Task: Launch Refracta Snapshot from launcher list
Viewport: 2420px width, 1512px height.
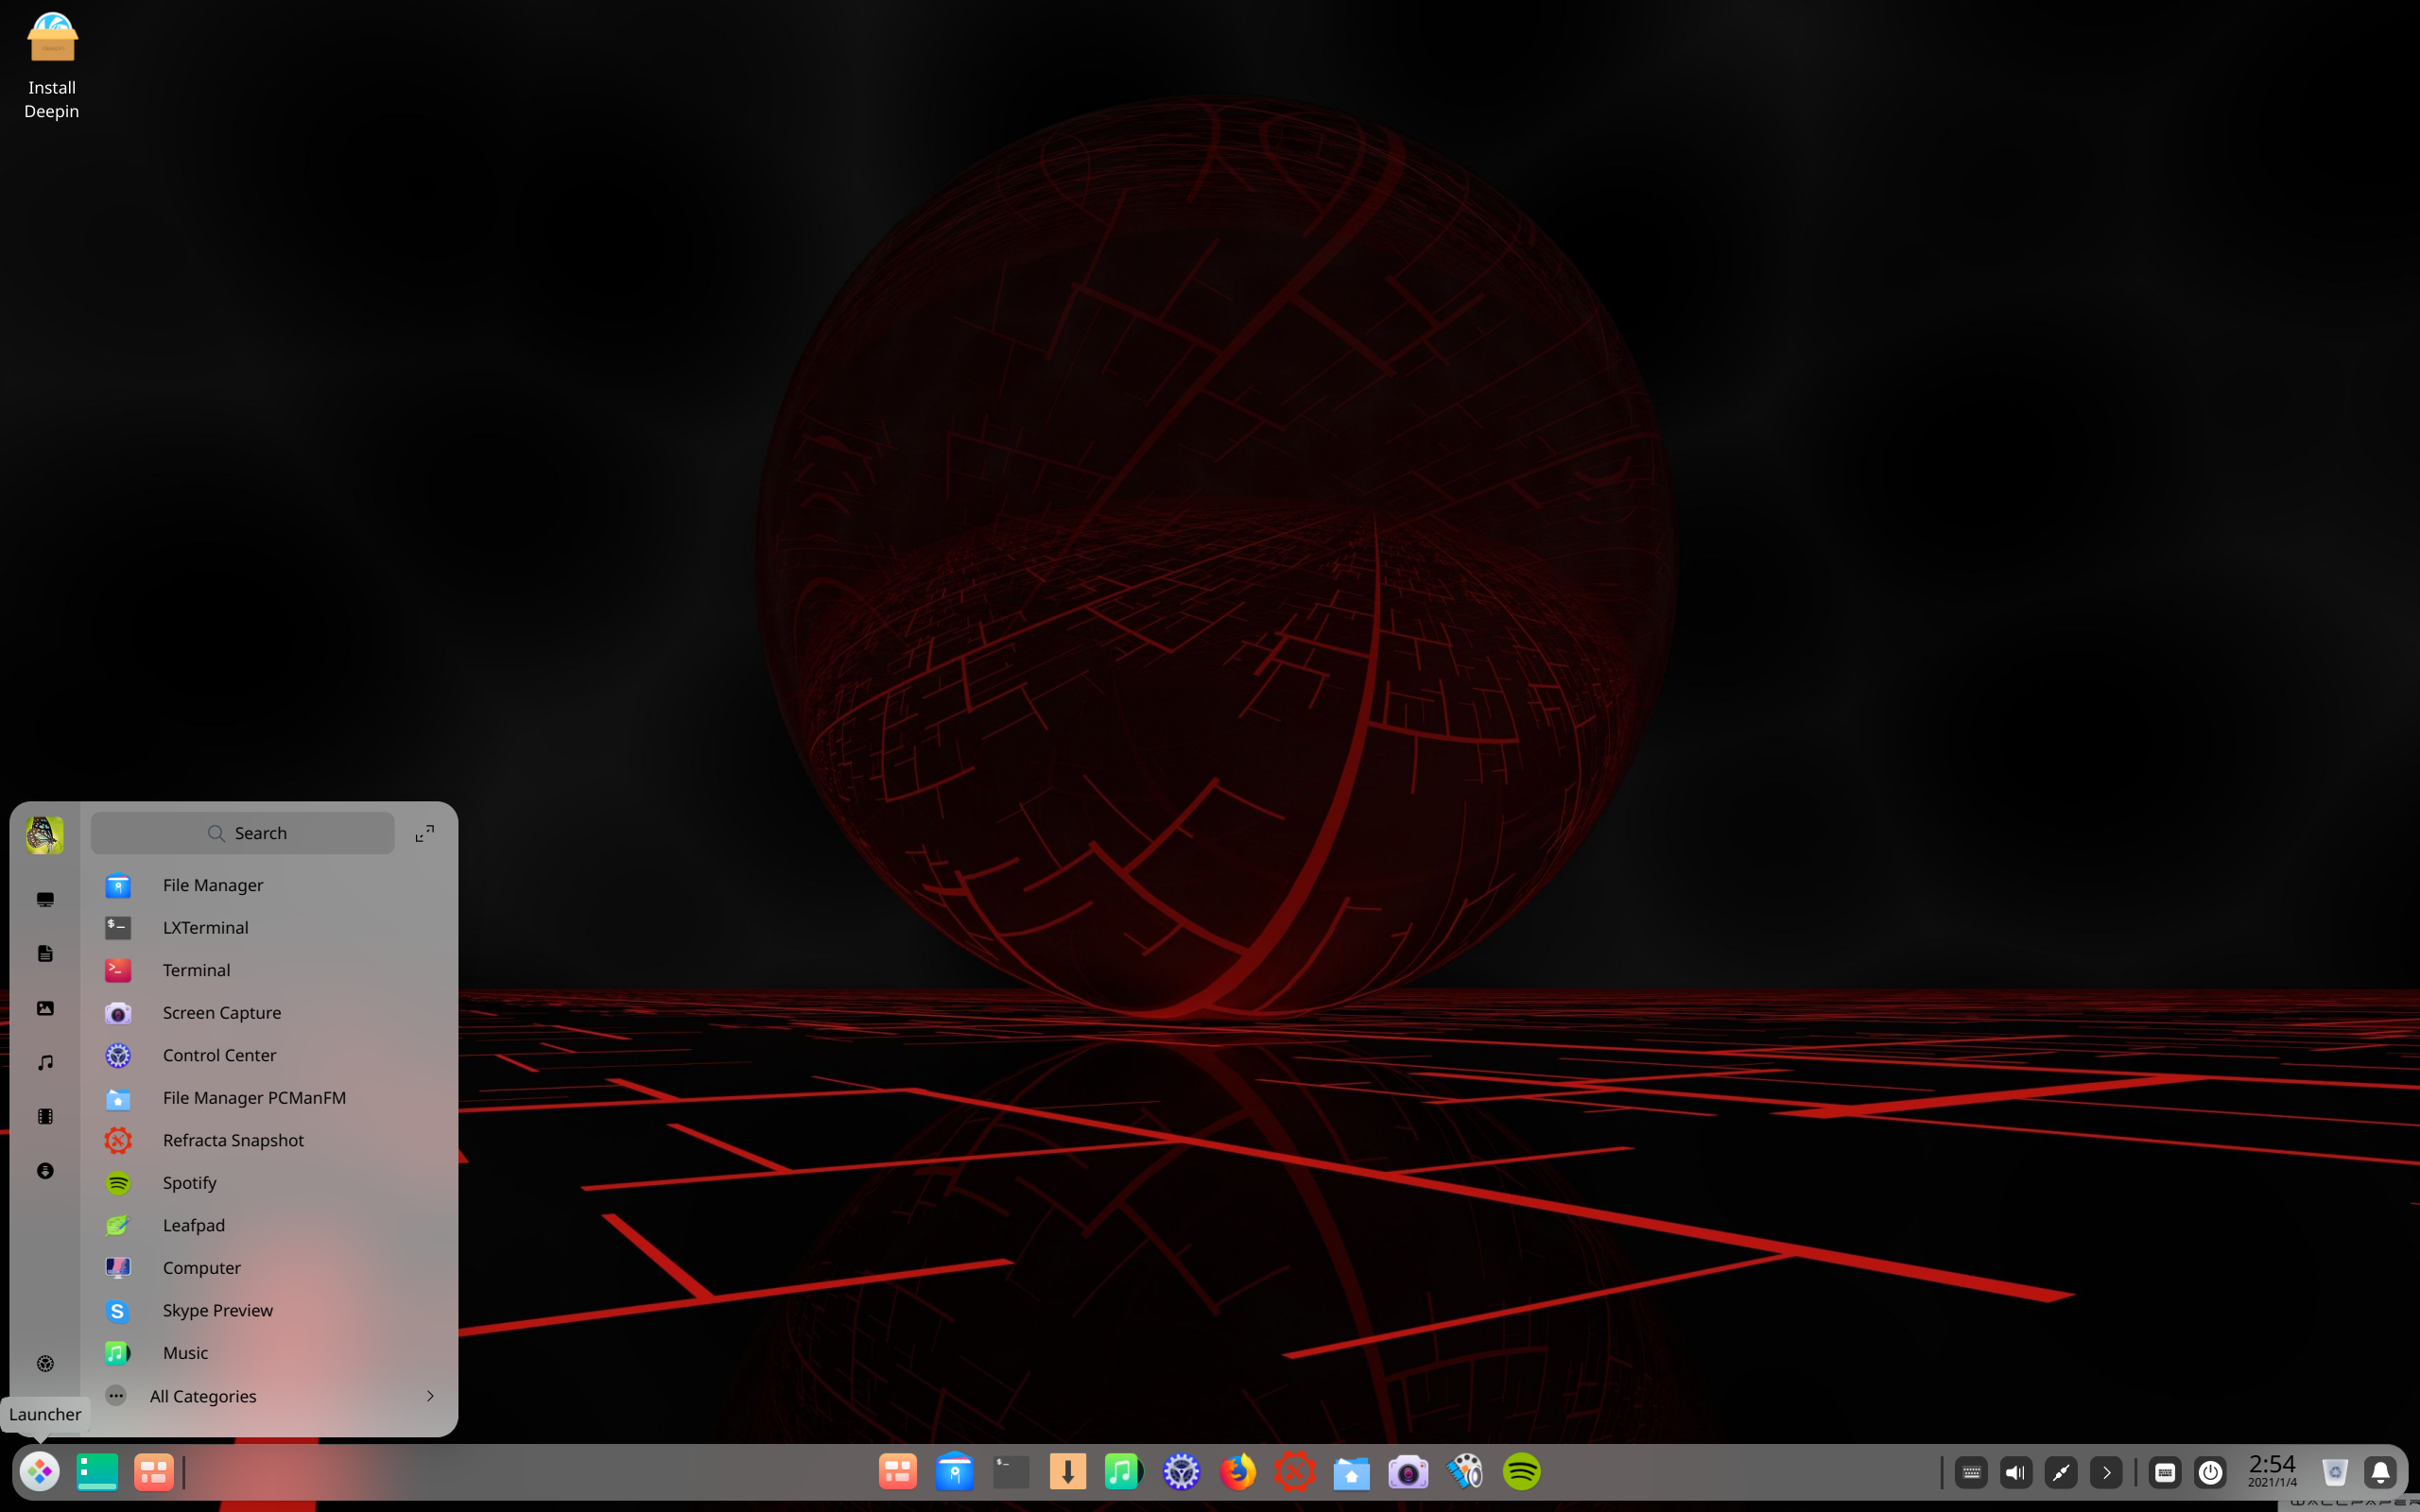Action: [x=269, y=1140]
